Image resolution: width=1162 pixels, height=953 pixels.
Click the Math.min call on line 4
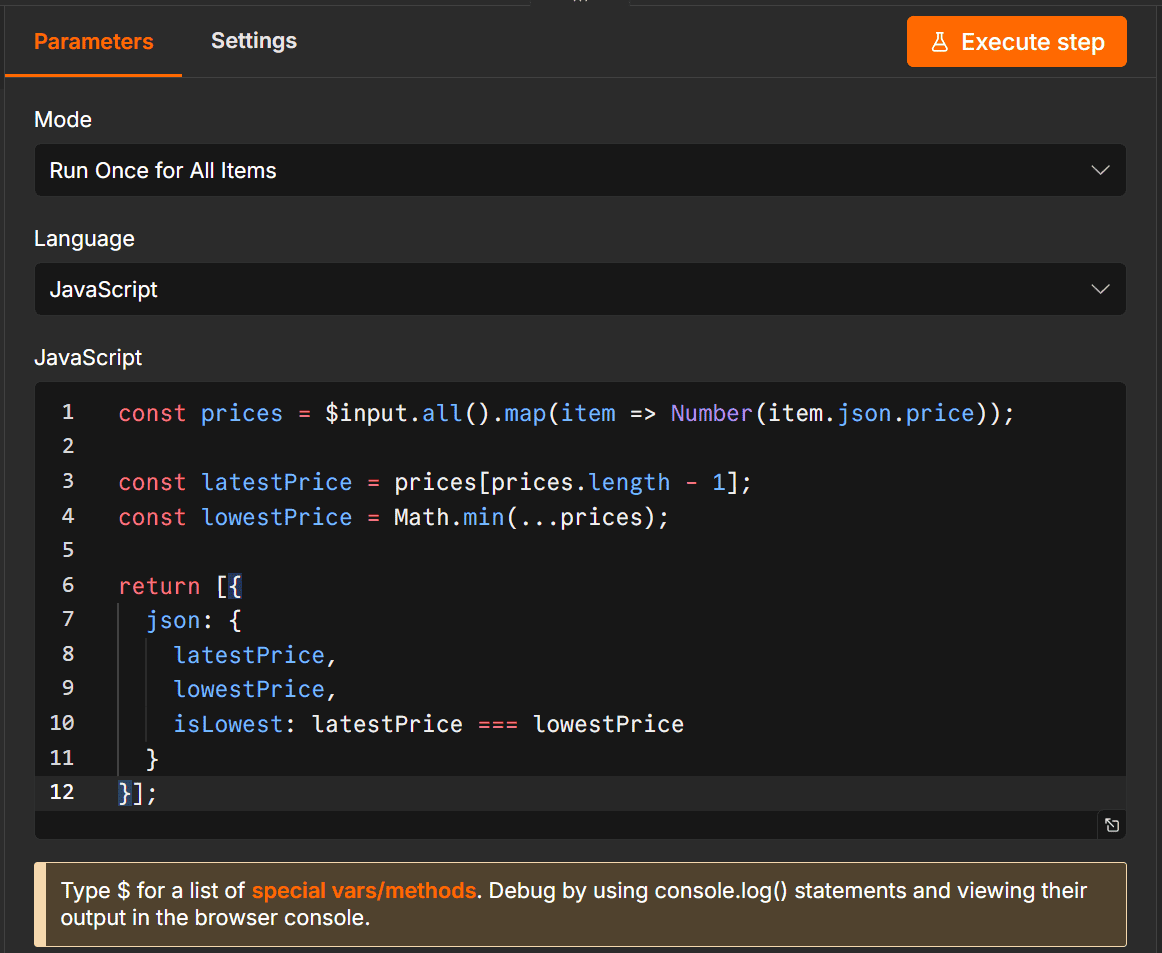coord(531,517)
